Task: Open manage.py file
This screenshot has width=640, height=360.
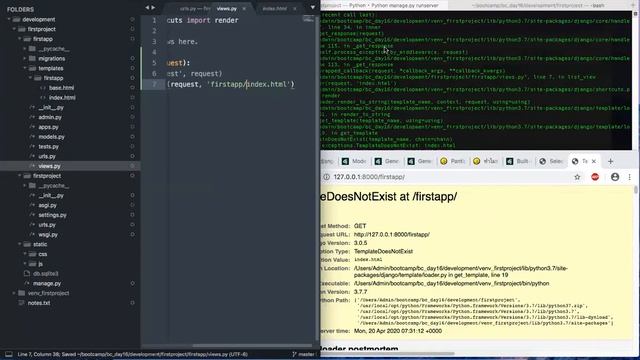Action: coord(47,283)
